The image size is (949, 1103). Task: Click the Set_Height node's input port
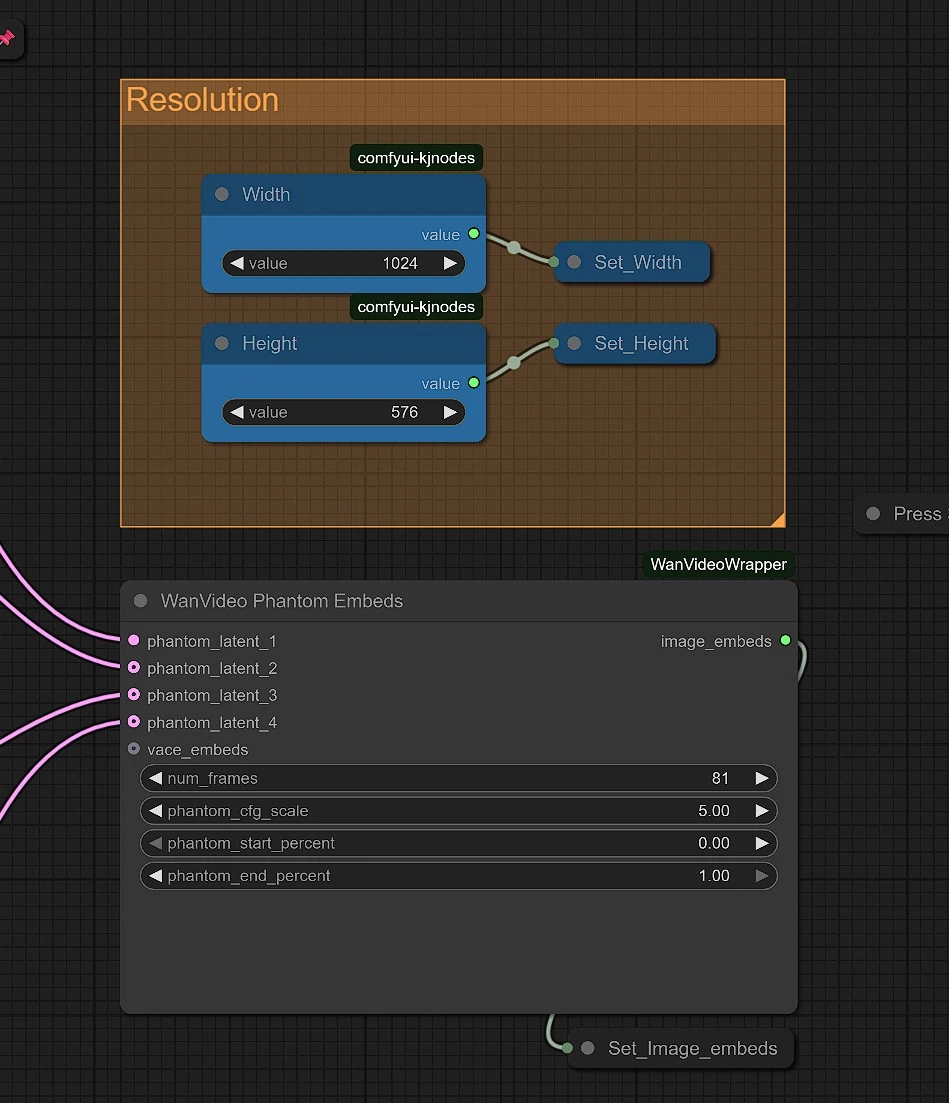click(x=554, y=343)
